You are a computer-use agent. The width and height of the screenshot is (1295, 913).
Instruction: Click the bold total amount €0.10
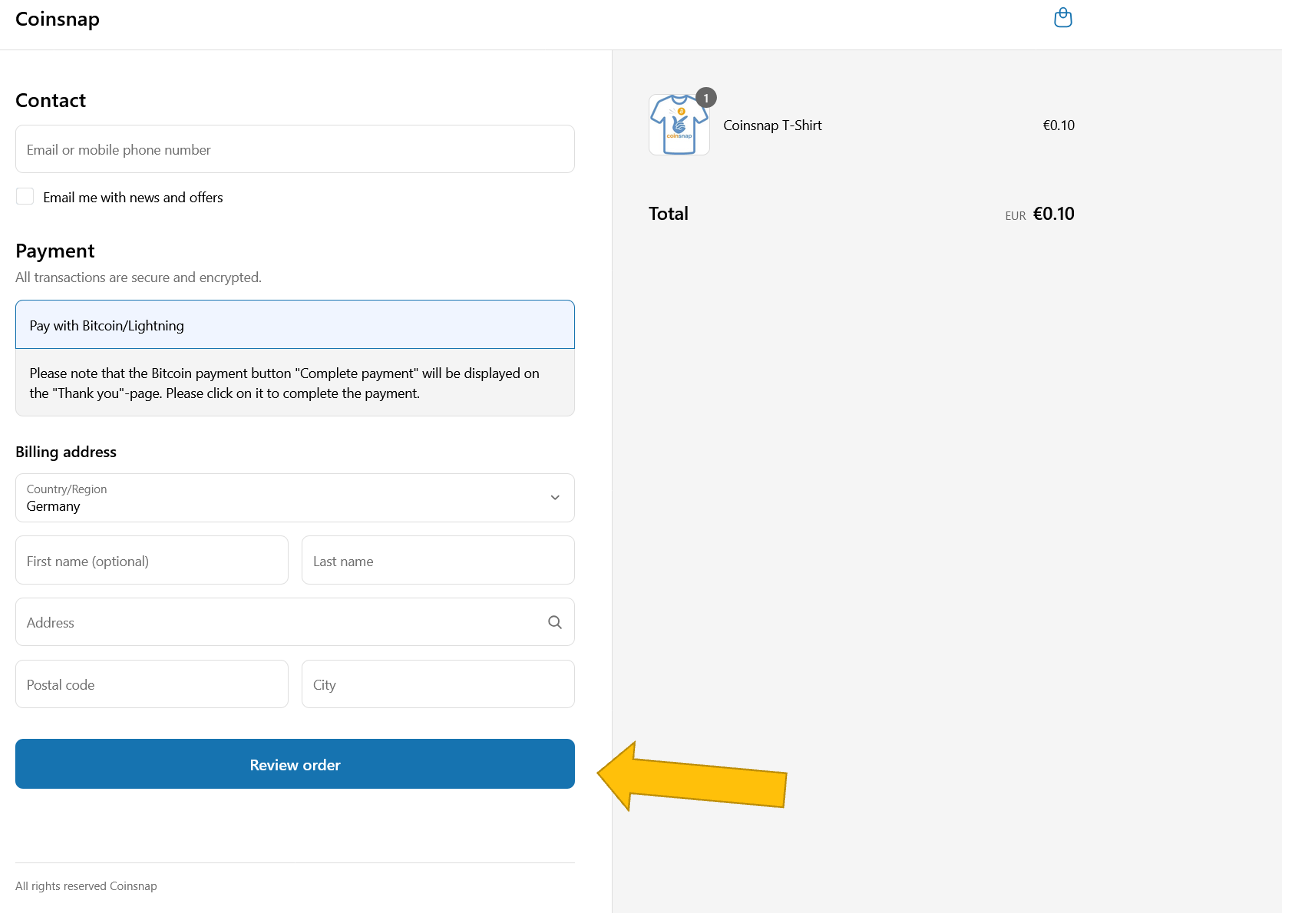1053,213
